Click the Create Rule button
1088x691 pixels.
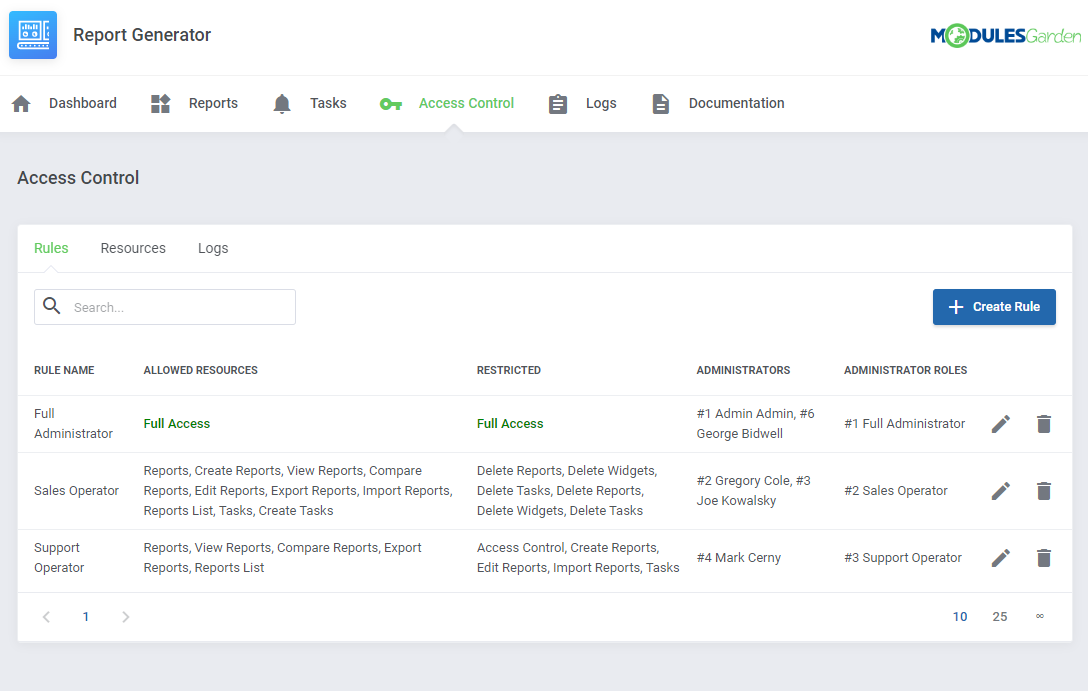coord(994,307)
